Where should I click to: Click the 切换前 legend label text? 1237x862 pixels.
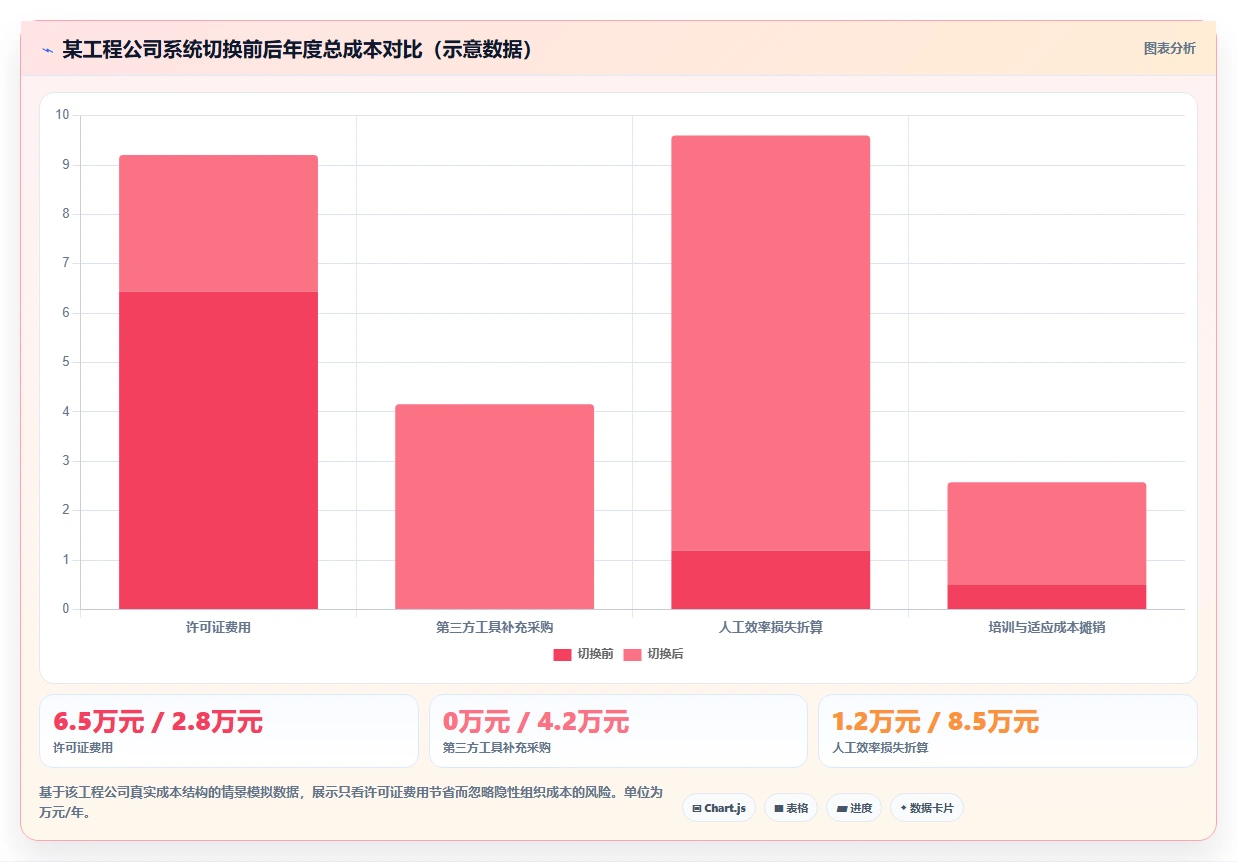click(x=595, y=654)
